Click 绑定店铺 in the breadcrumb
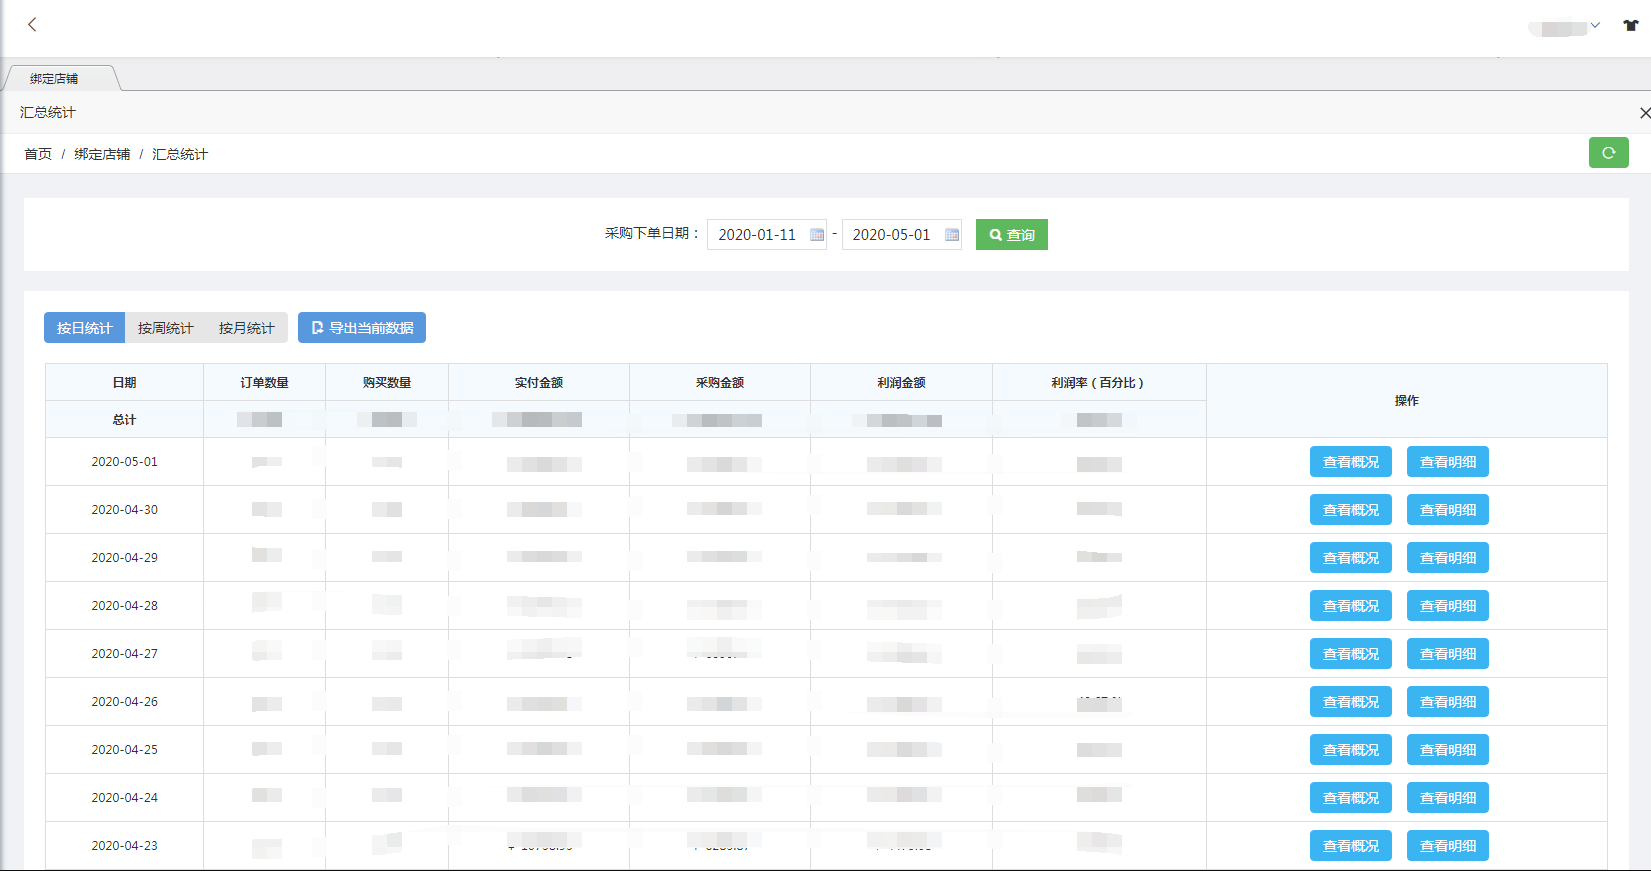This screenshot has height=871, width=1651. pyautogui.click(x=102, y=154)
